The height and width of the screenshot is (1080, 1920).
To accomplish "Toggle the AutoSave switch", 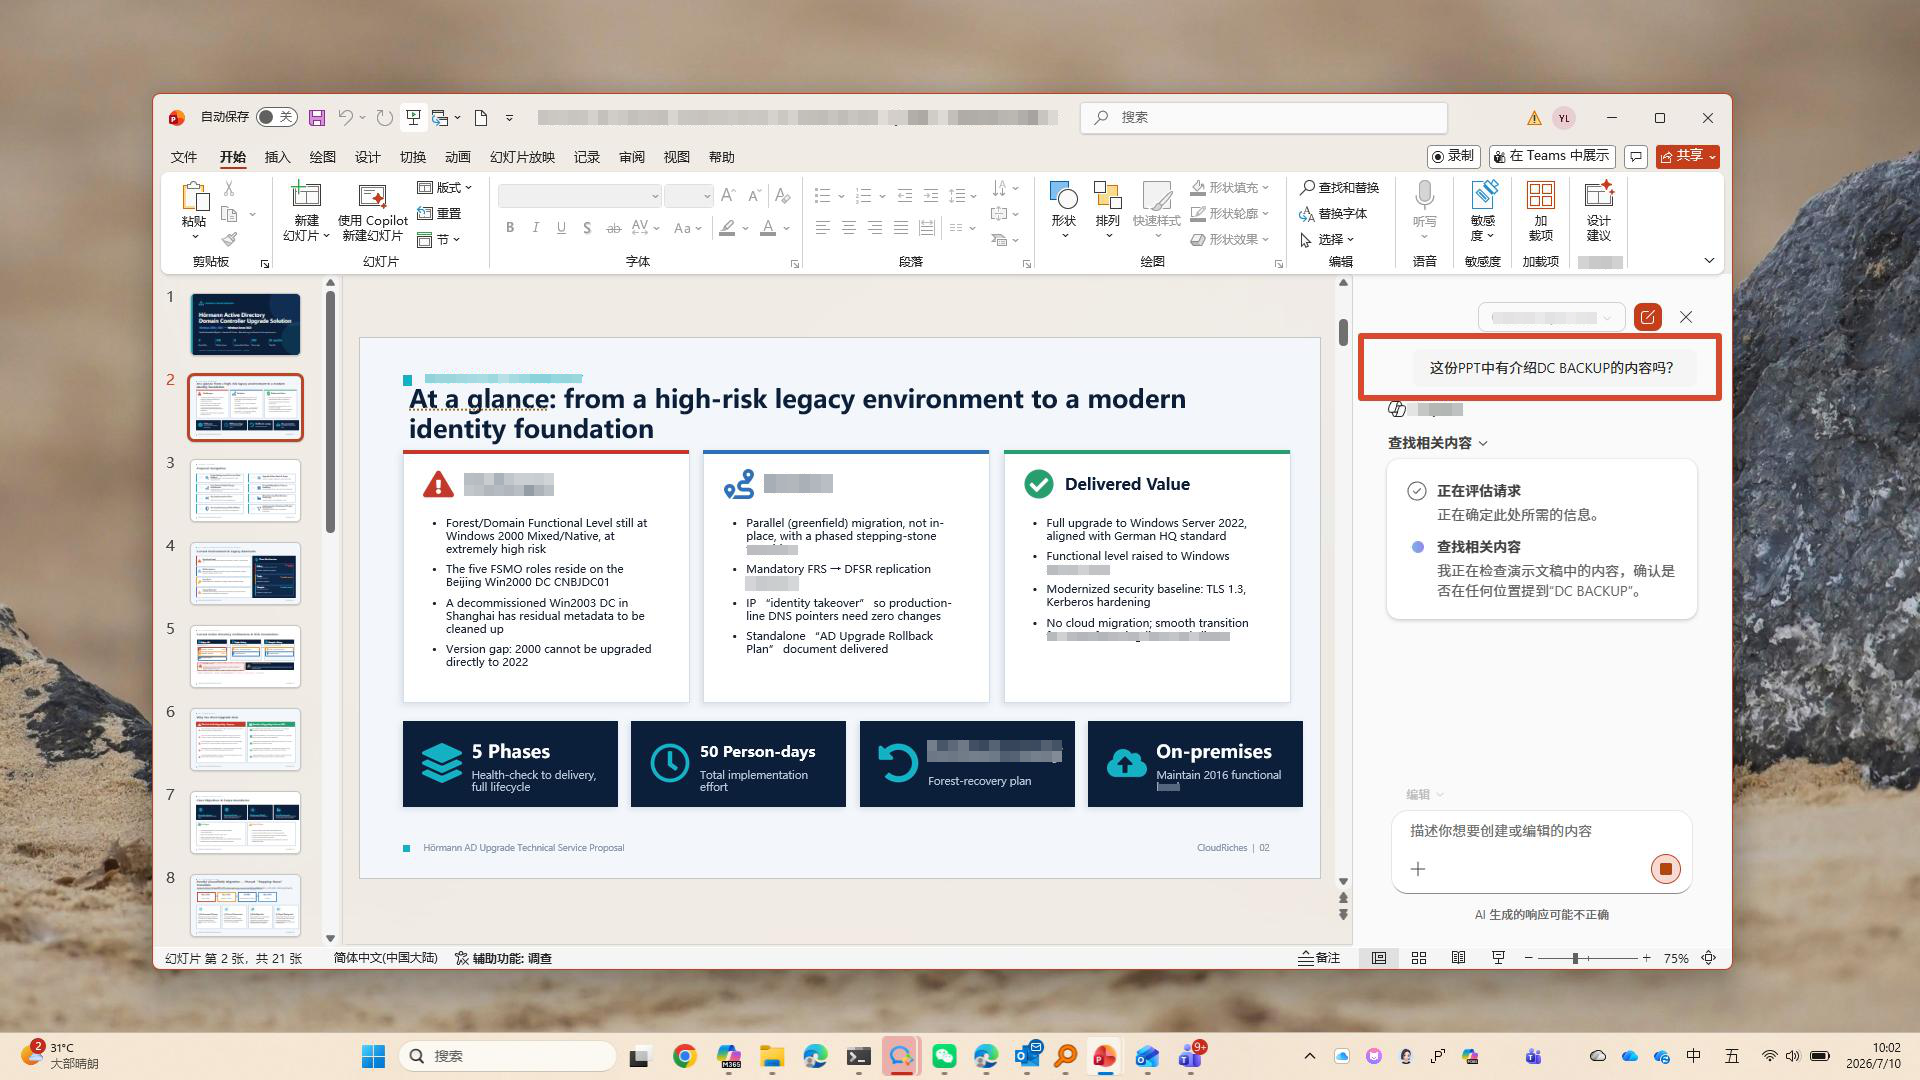I will tap(276, 117).
